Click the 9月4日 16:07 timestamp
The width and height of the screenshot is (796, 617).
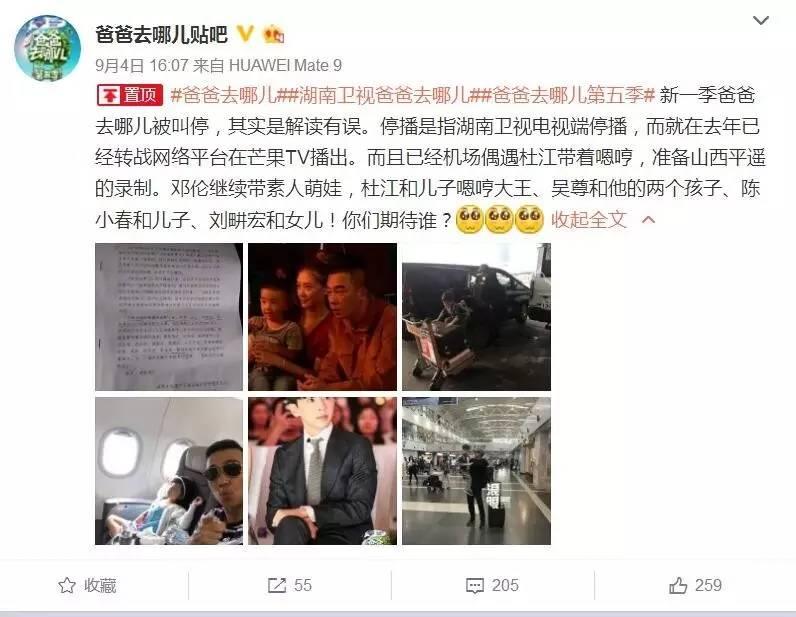(142, 65)
